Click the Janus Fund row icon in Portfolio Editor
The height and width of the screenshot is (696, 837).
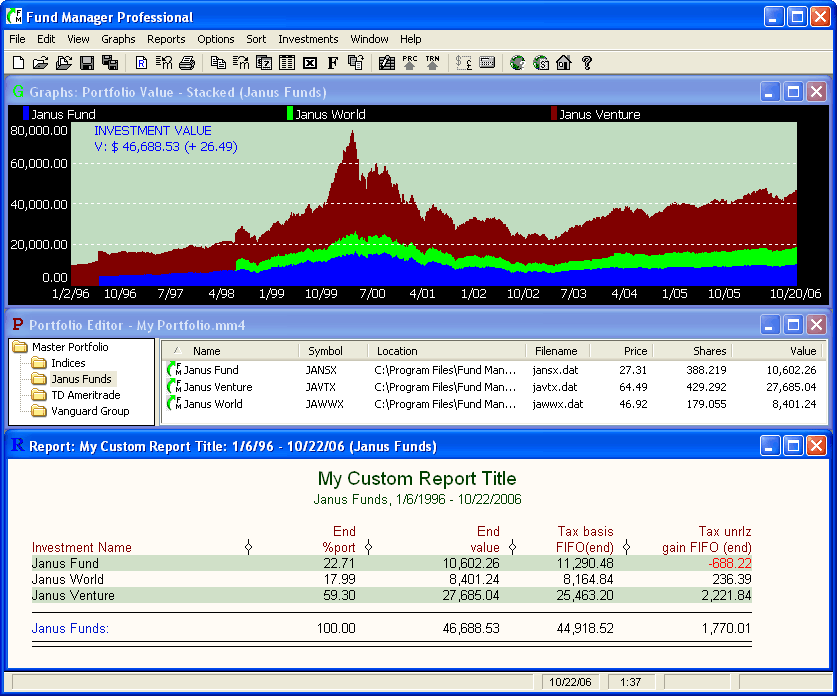174,369
